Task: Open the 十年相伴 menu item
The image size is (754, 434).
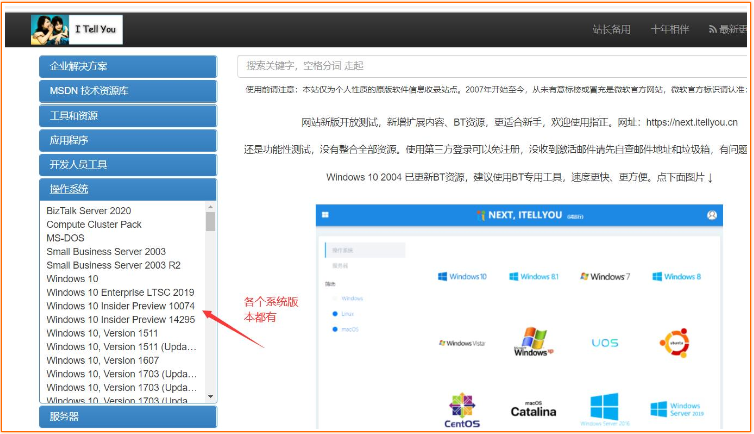Action: point(669,30)
